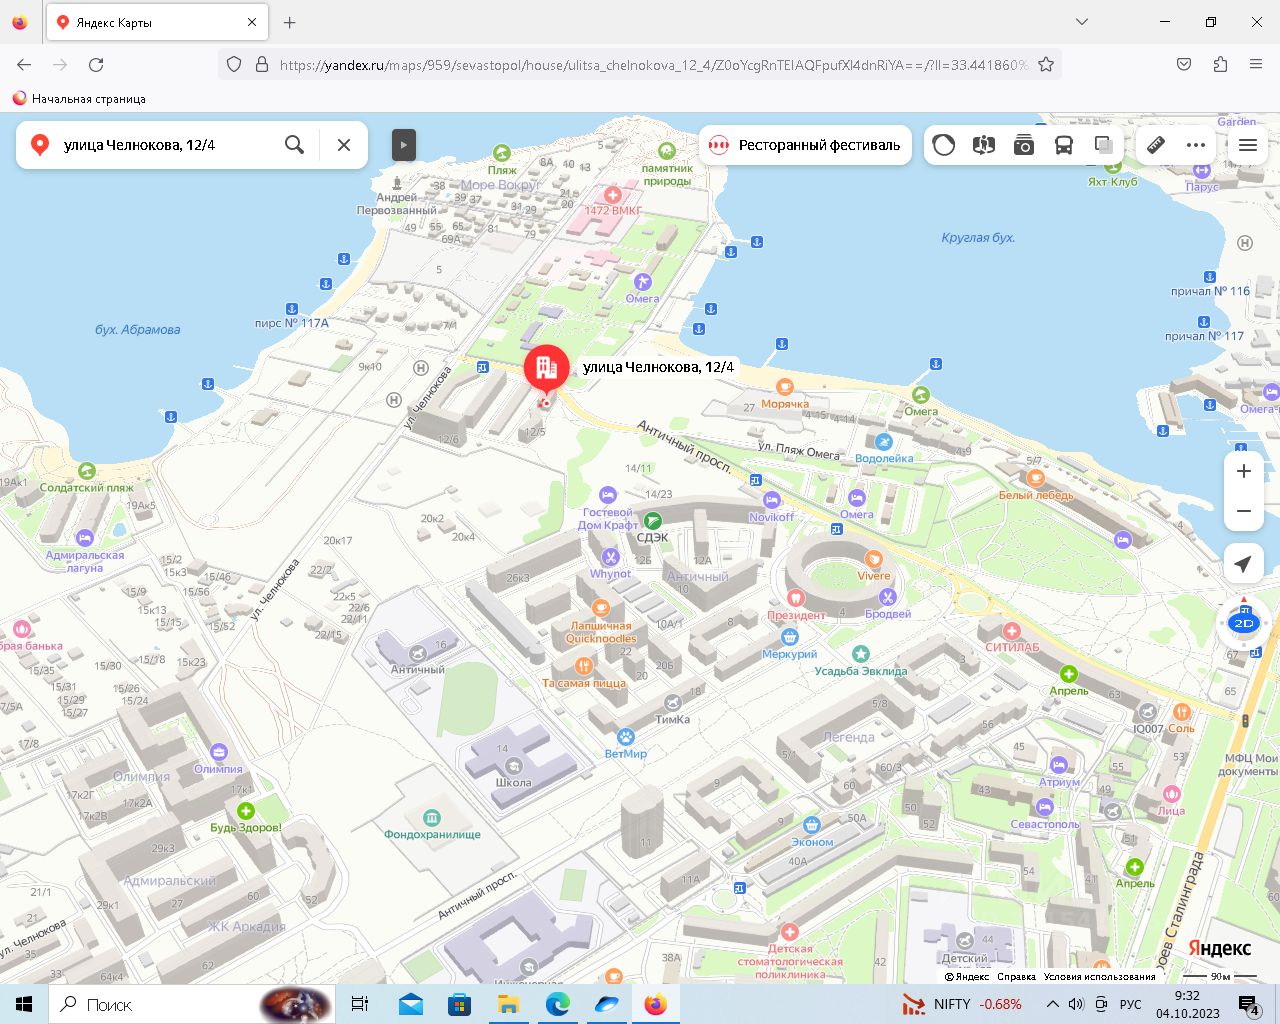Enable street panoramas layer

pos(984,145)
